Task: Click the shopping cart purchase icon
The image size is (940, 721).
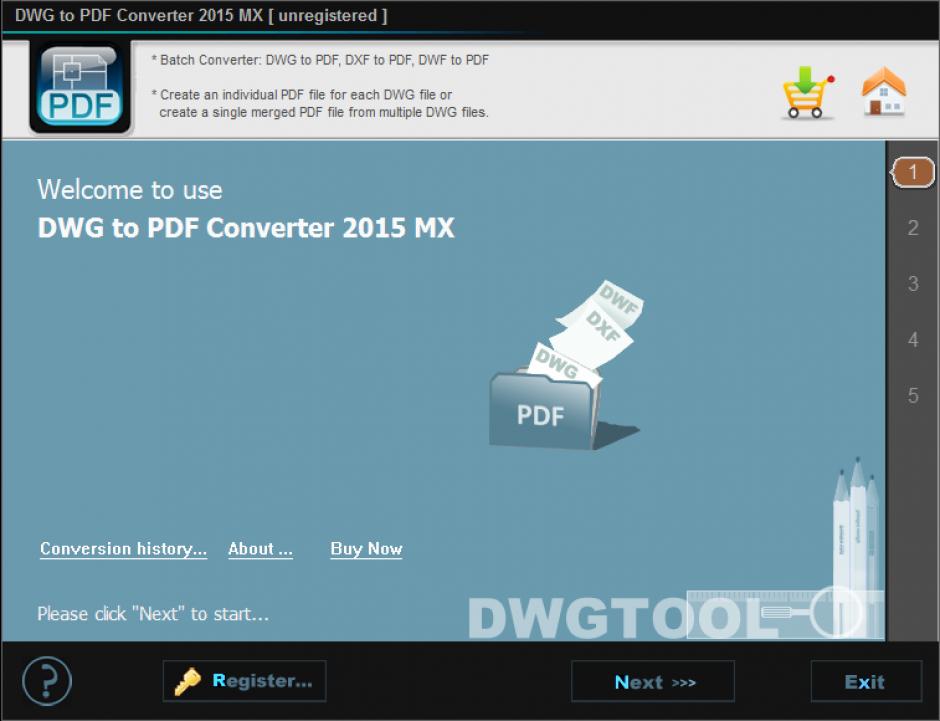Action: coord(807,94)
